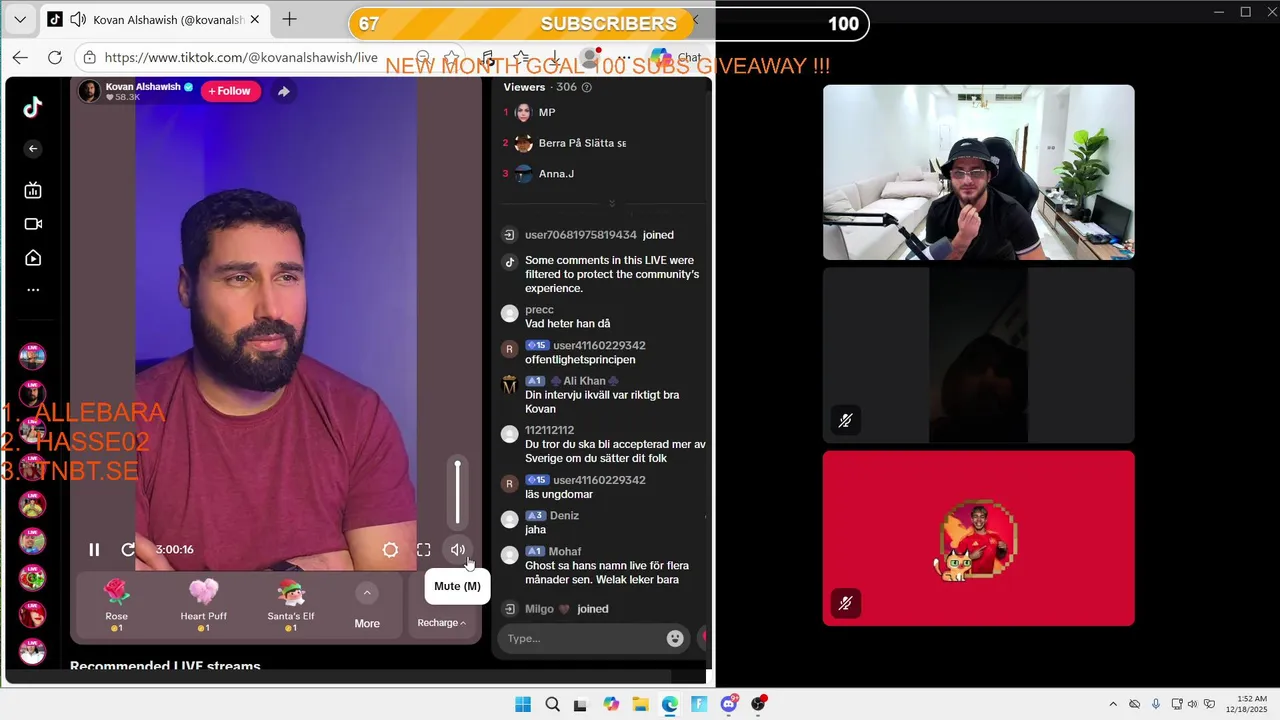
Task: Send a Rose gift
Action: 116,604
